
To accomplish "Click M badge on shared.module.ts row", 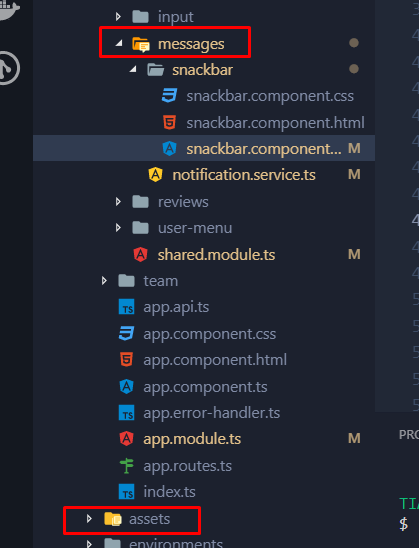I will [x=354, y=254].
